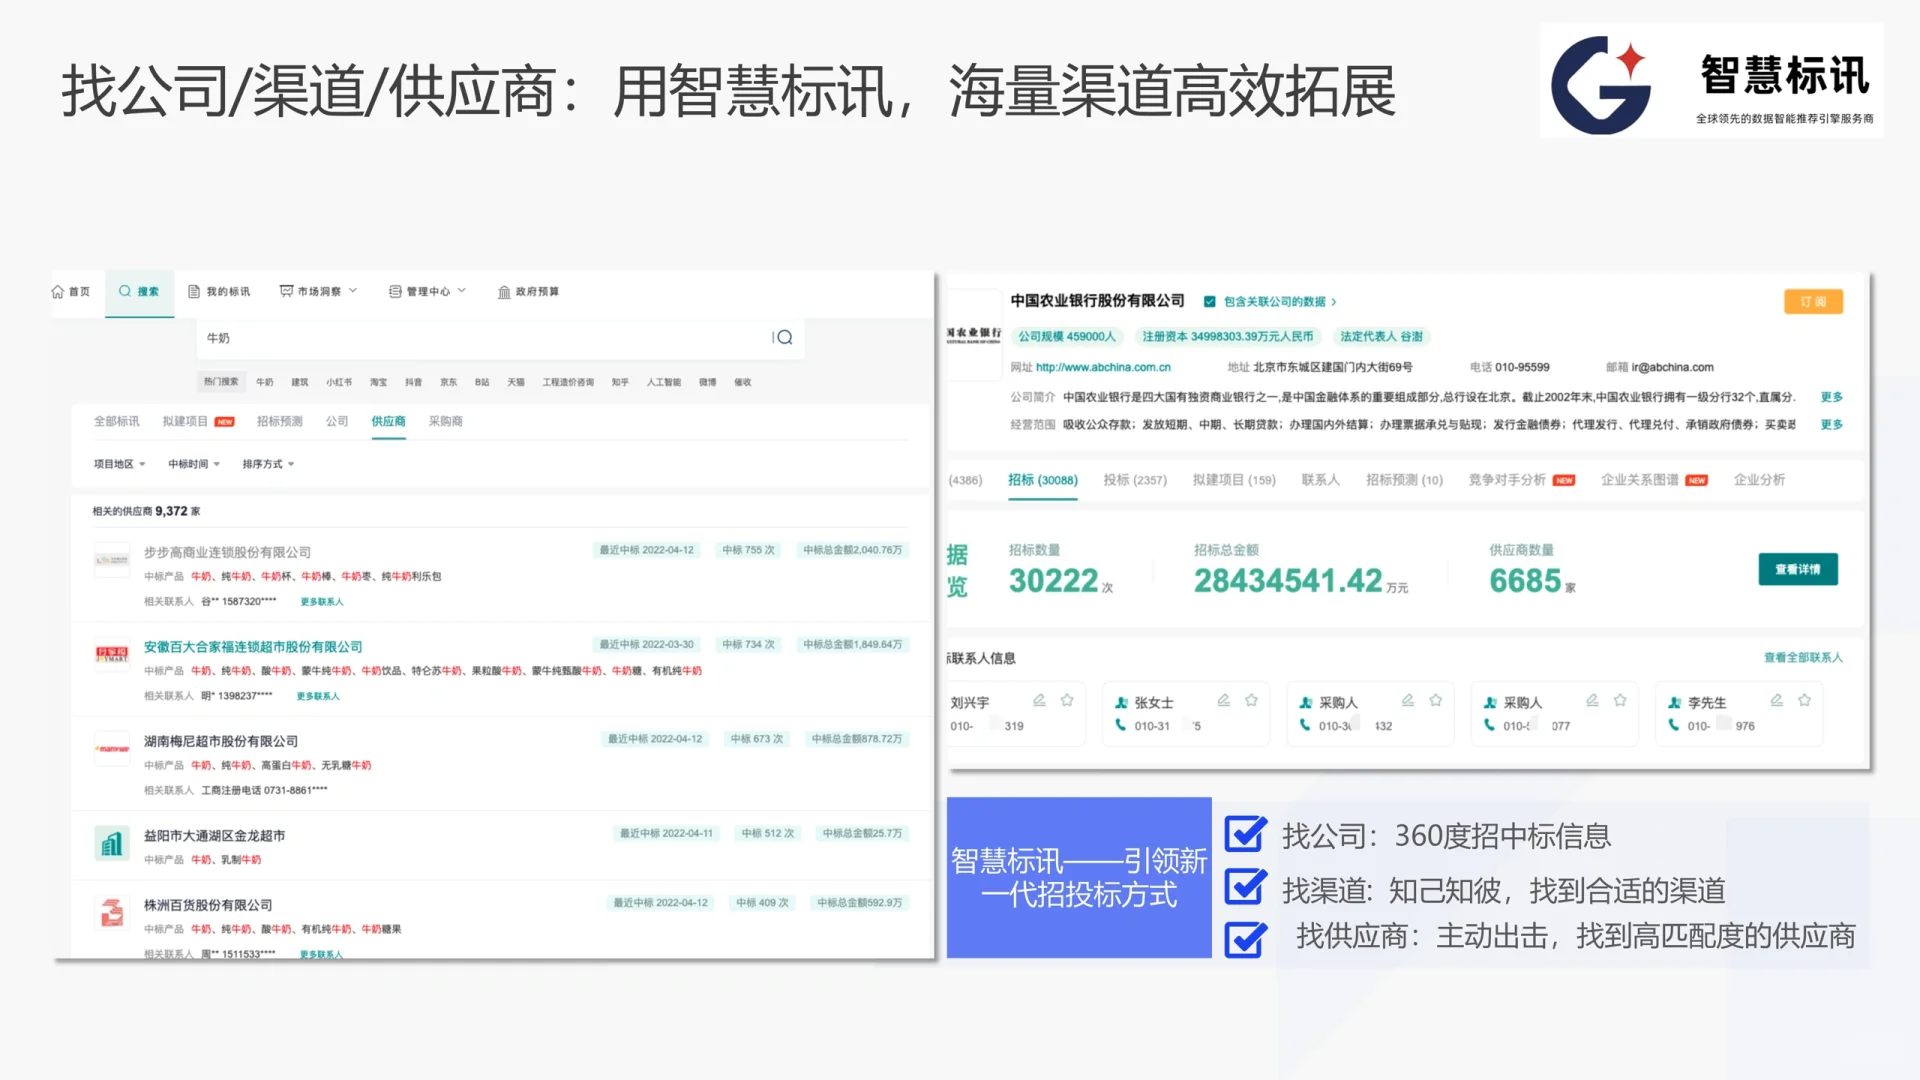Expand the 中标时间 dropdown
This screenshot has height=1080, width=1920.
point(194,464)
